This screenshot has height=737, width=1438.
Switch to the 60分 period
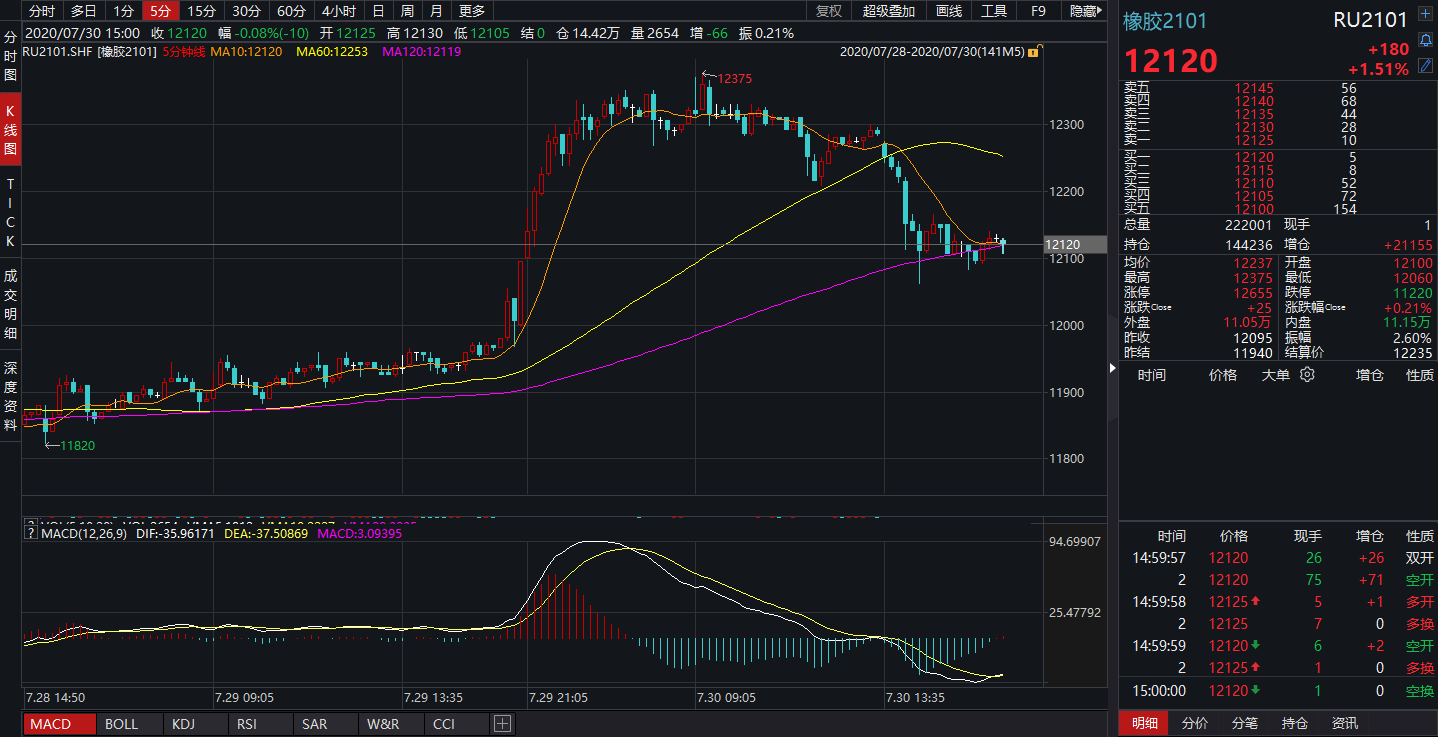[x=291, y=11]
